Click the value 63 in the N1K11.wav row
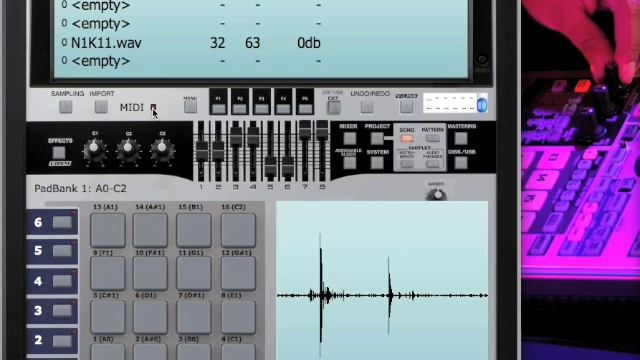This screenshot has height=360, width=640. [253, 42]
